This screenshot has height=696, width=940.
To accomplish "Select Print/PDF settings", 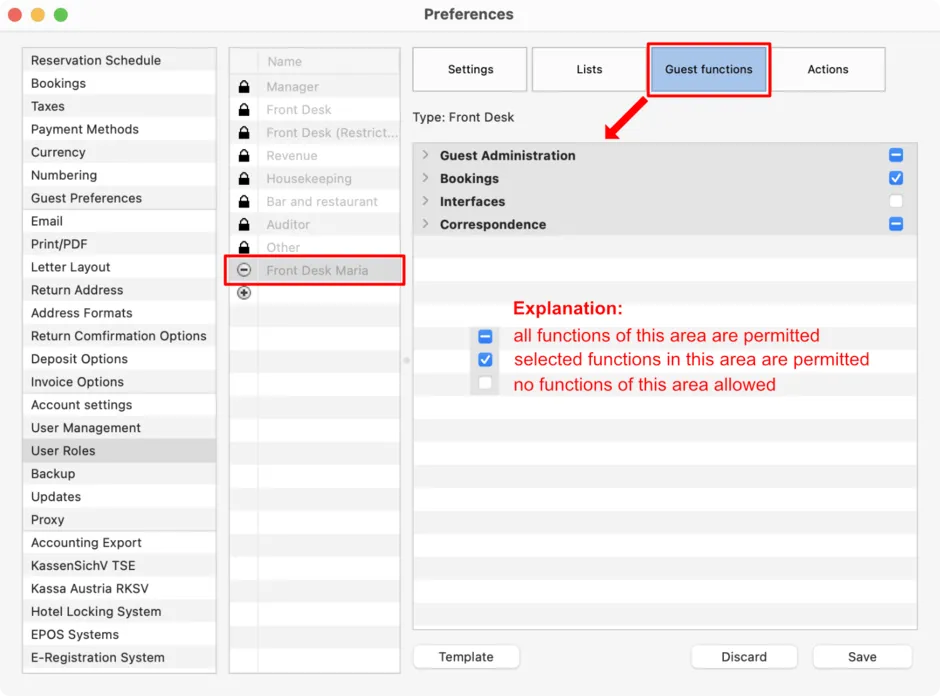I will (x=119, y=244).
